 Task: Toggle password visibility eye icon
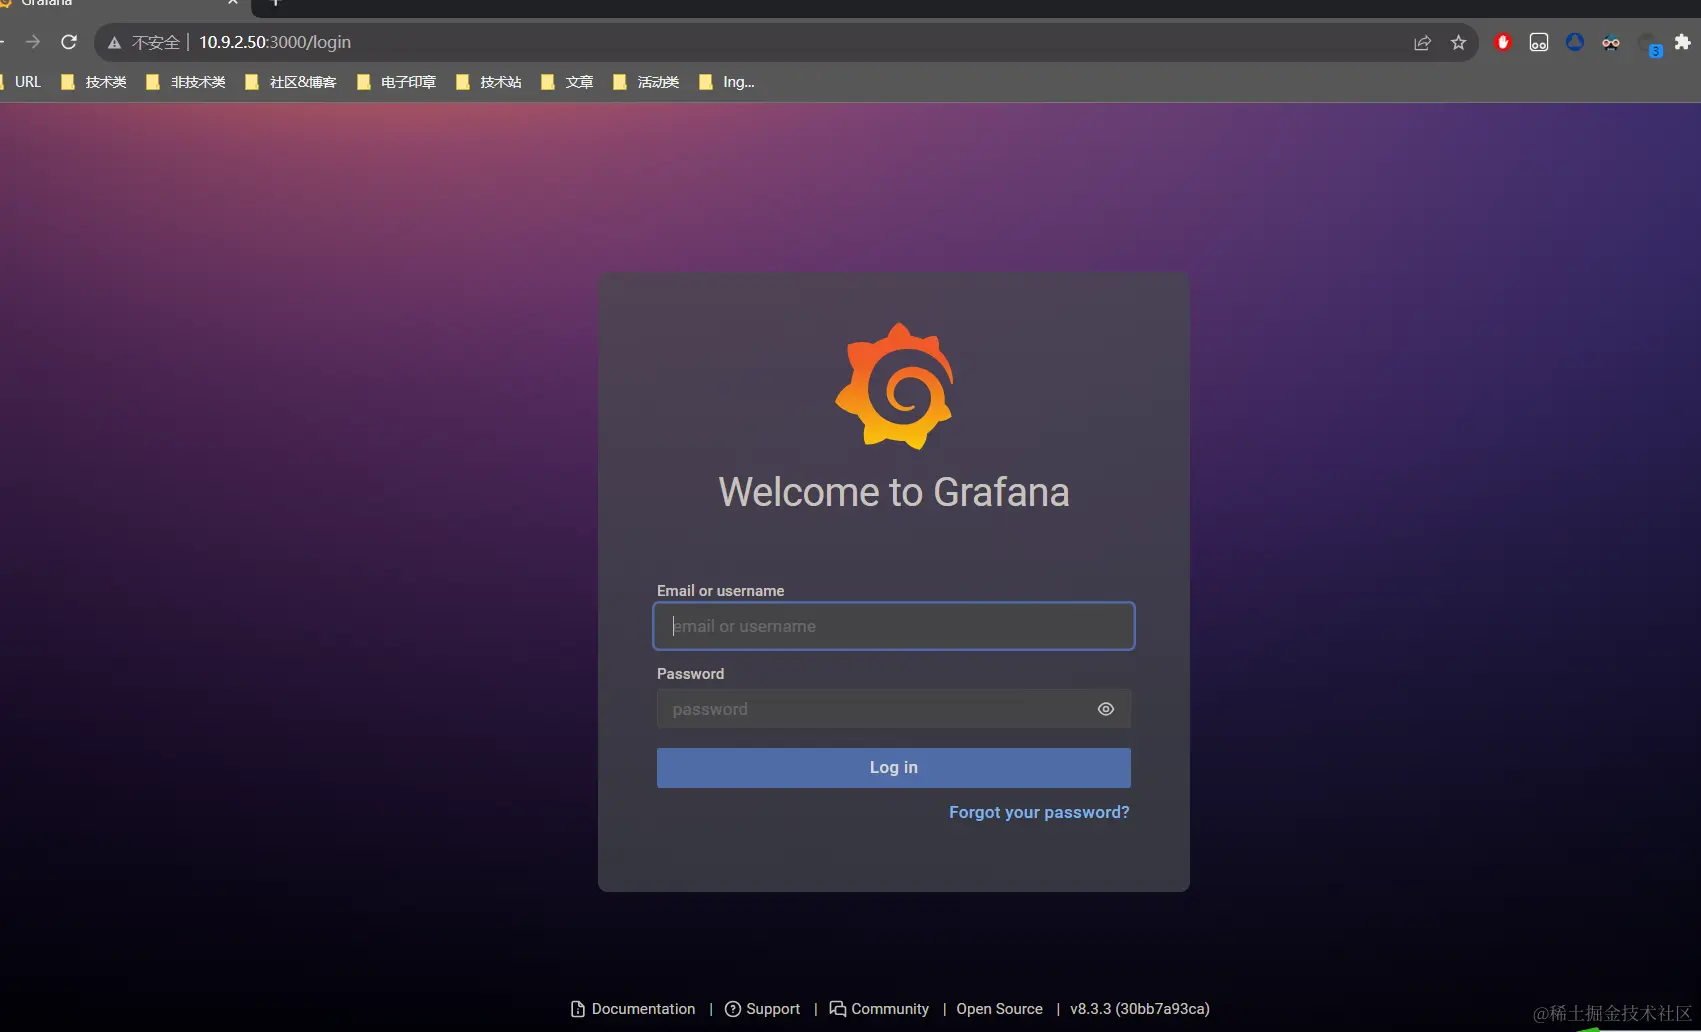click(1105, 709)
